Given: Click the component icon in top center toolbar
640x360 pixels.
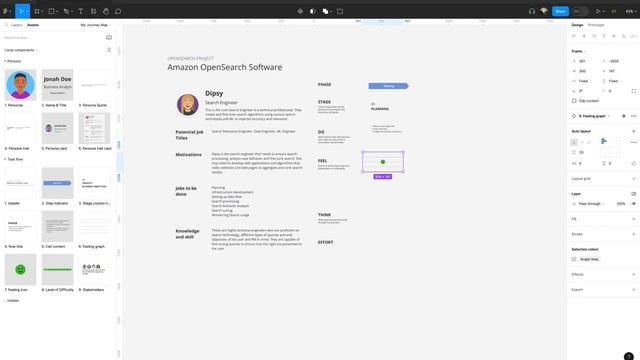Looking at the screenshot, I should pos(300,11).
